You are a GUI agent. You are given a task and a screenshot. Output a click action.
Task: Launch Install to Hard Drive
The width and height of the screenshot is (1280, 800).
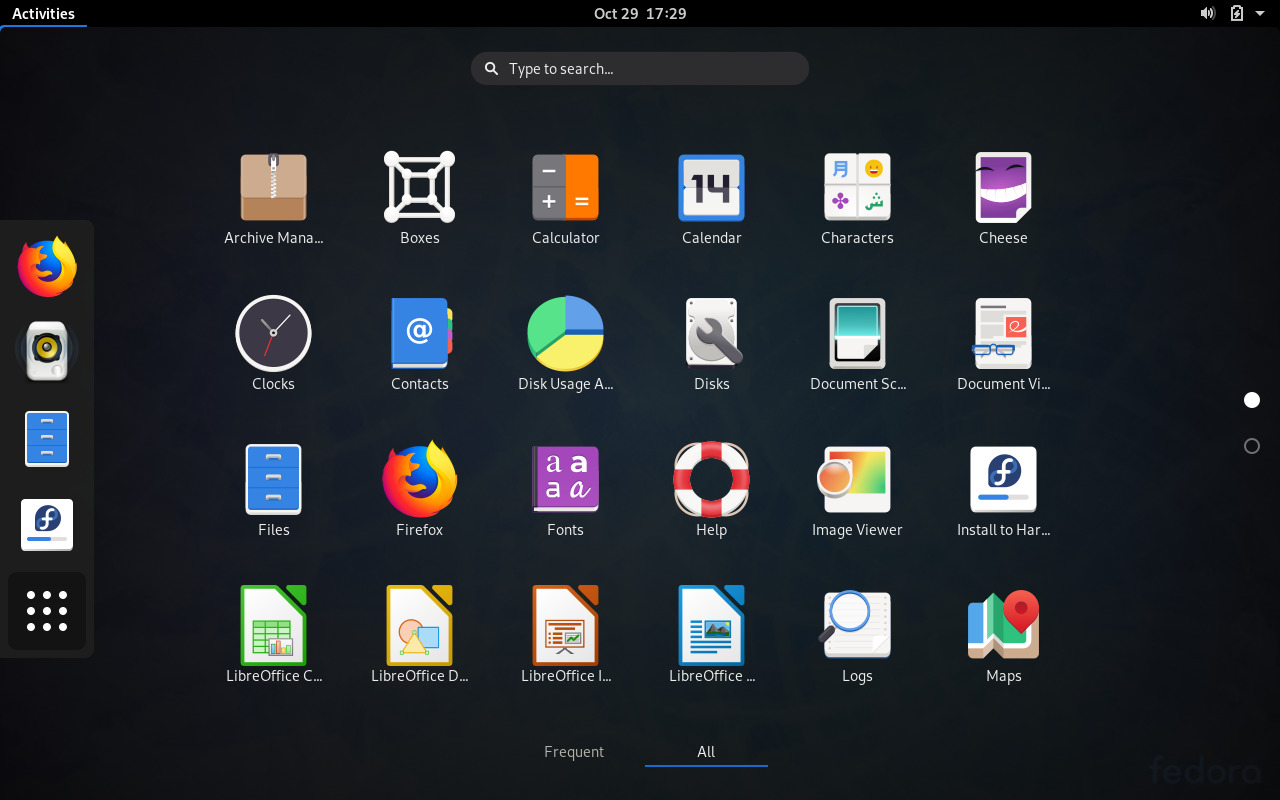1003,479
